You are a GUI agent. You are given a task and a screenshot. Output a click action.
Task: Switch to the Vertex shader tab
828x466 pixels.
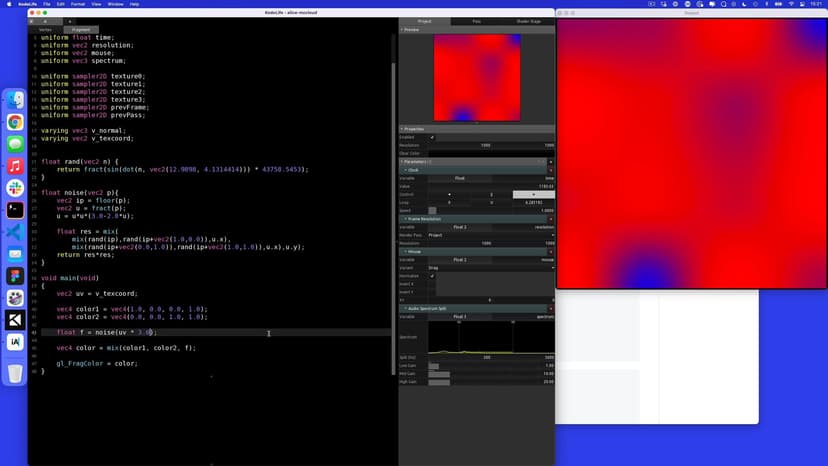(x=45, y=30)
